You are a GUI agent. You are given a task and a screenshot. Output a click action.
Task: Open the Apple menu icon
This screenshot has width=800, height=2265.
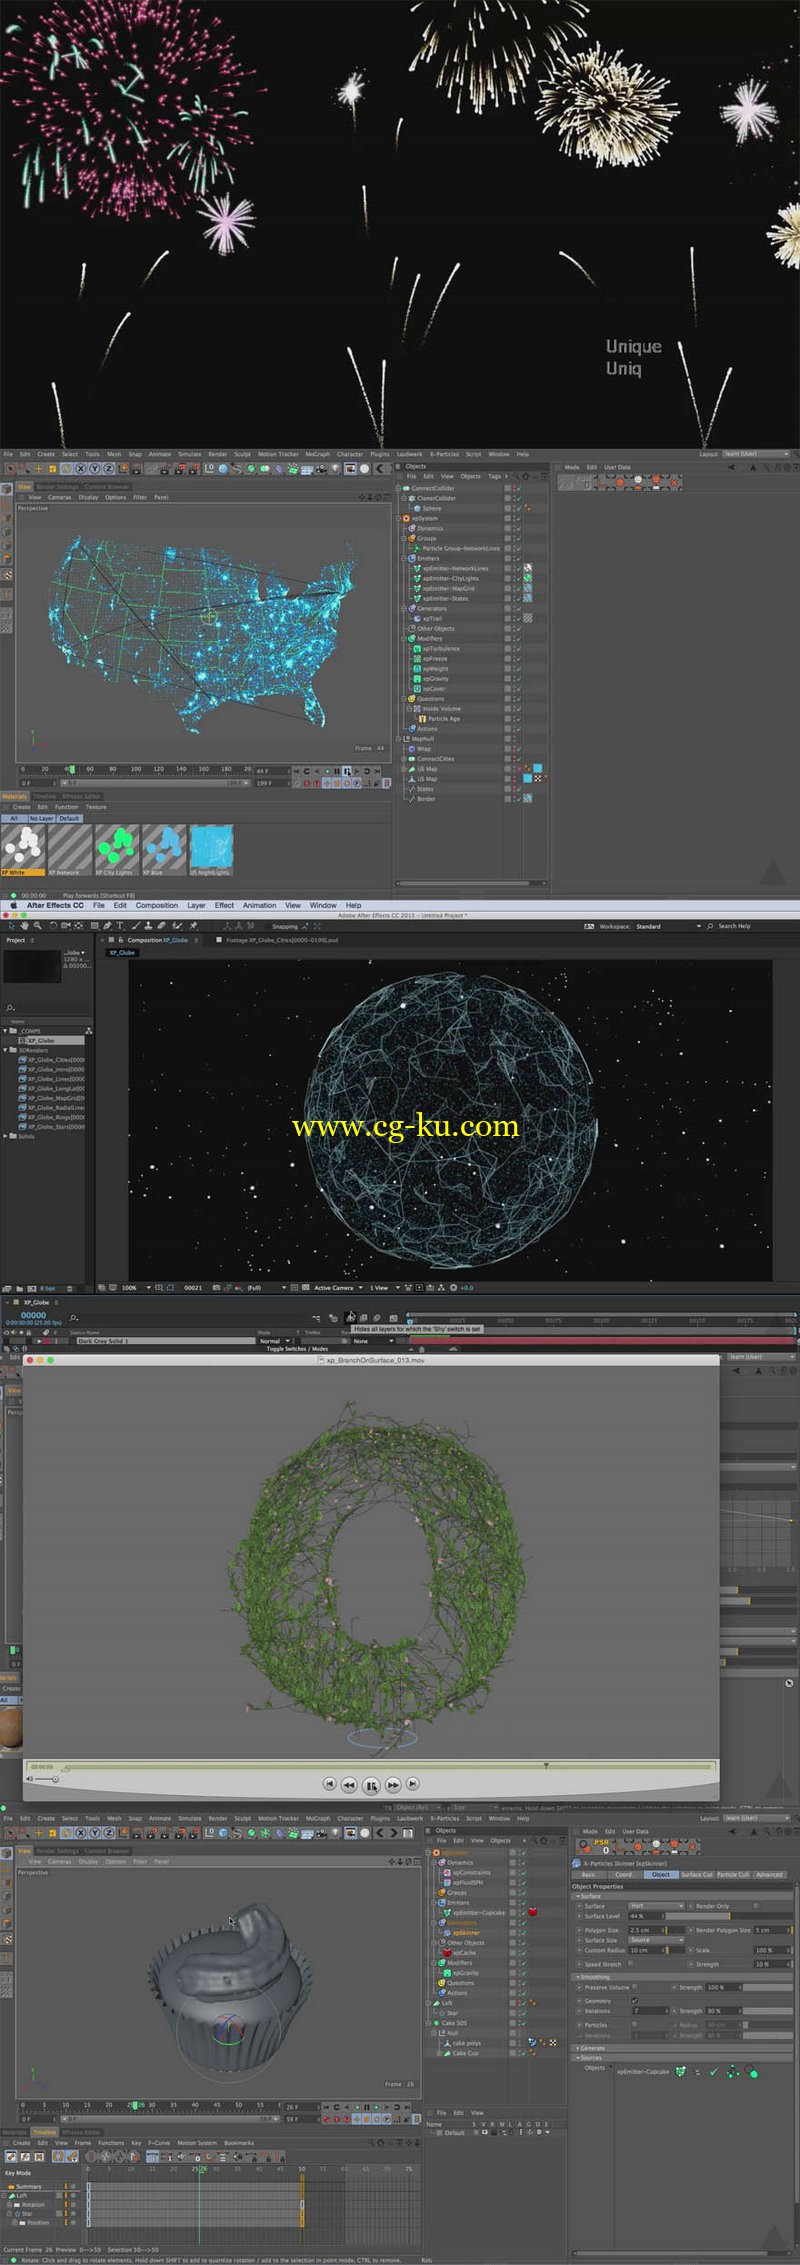tap(14, 905)
